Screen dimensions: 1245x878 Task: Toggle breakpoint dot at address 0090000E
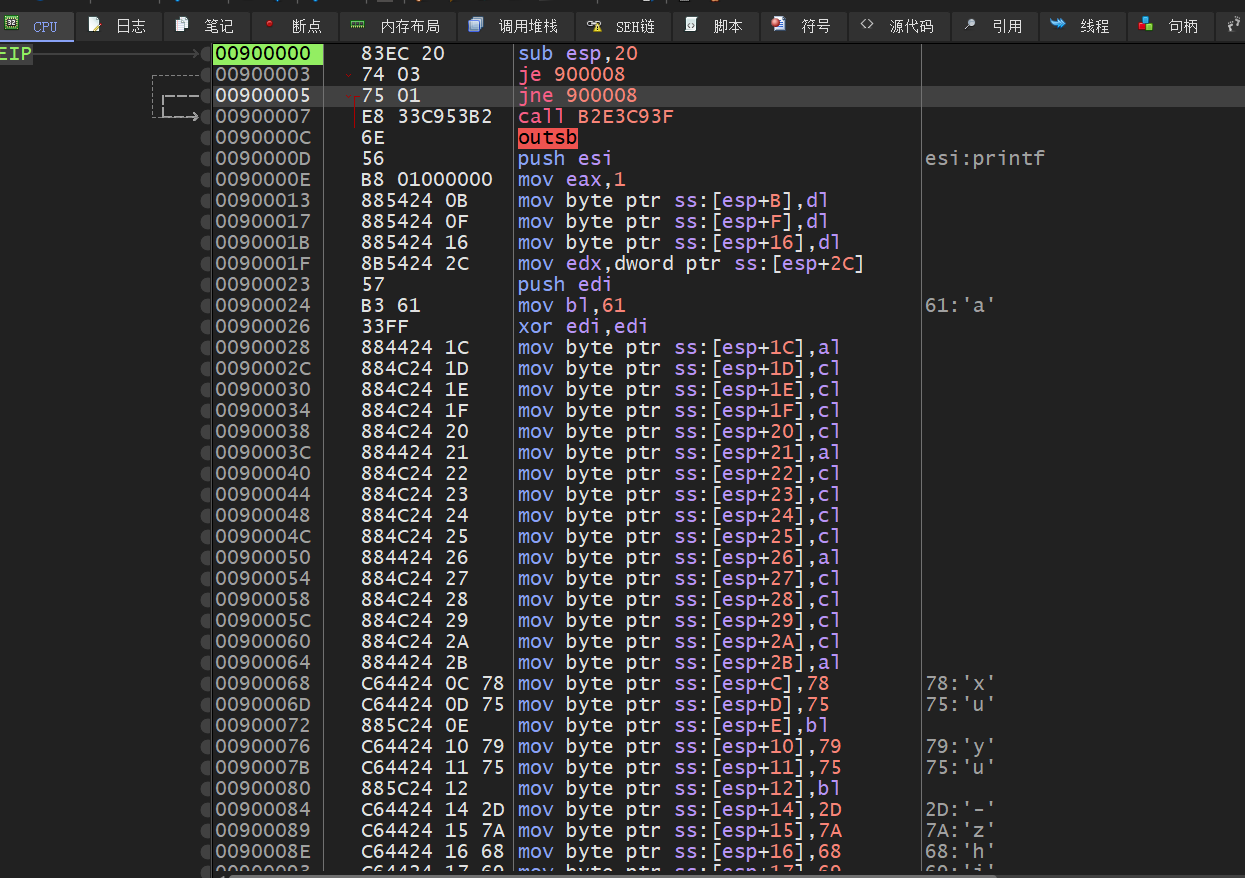205,179
